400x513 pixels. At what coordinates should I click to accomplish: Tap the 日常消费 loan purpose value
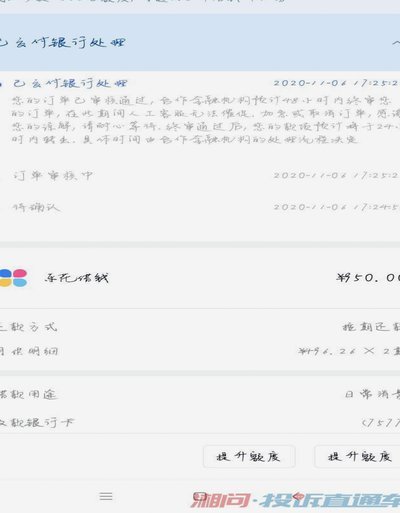pos(372,395)
